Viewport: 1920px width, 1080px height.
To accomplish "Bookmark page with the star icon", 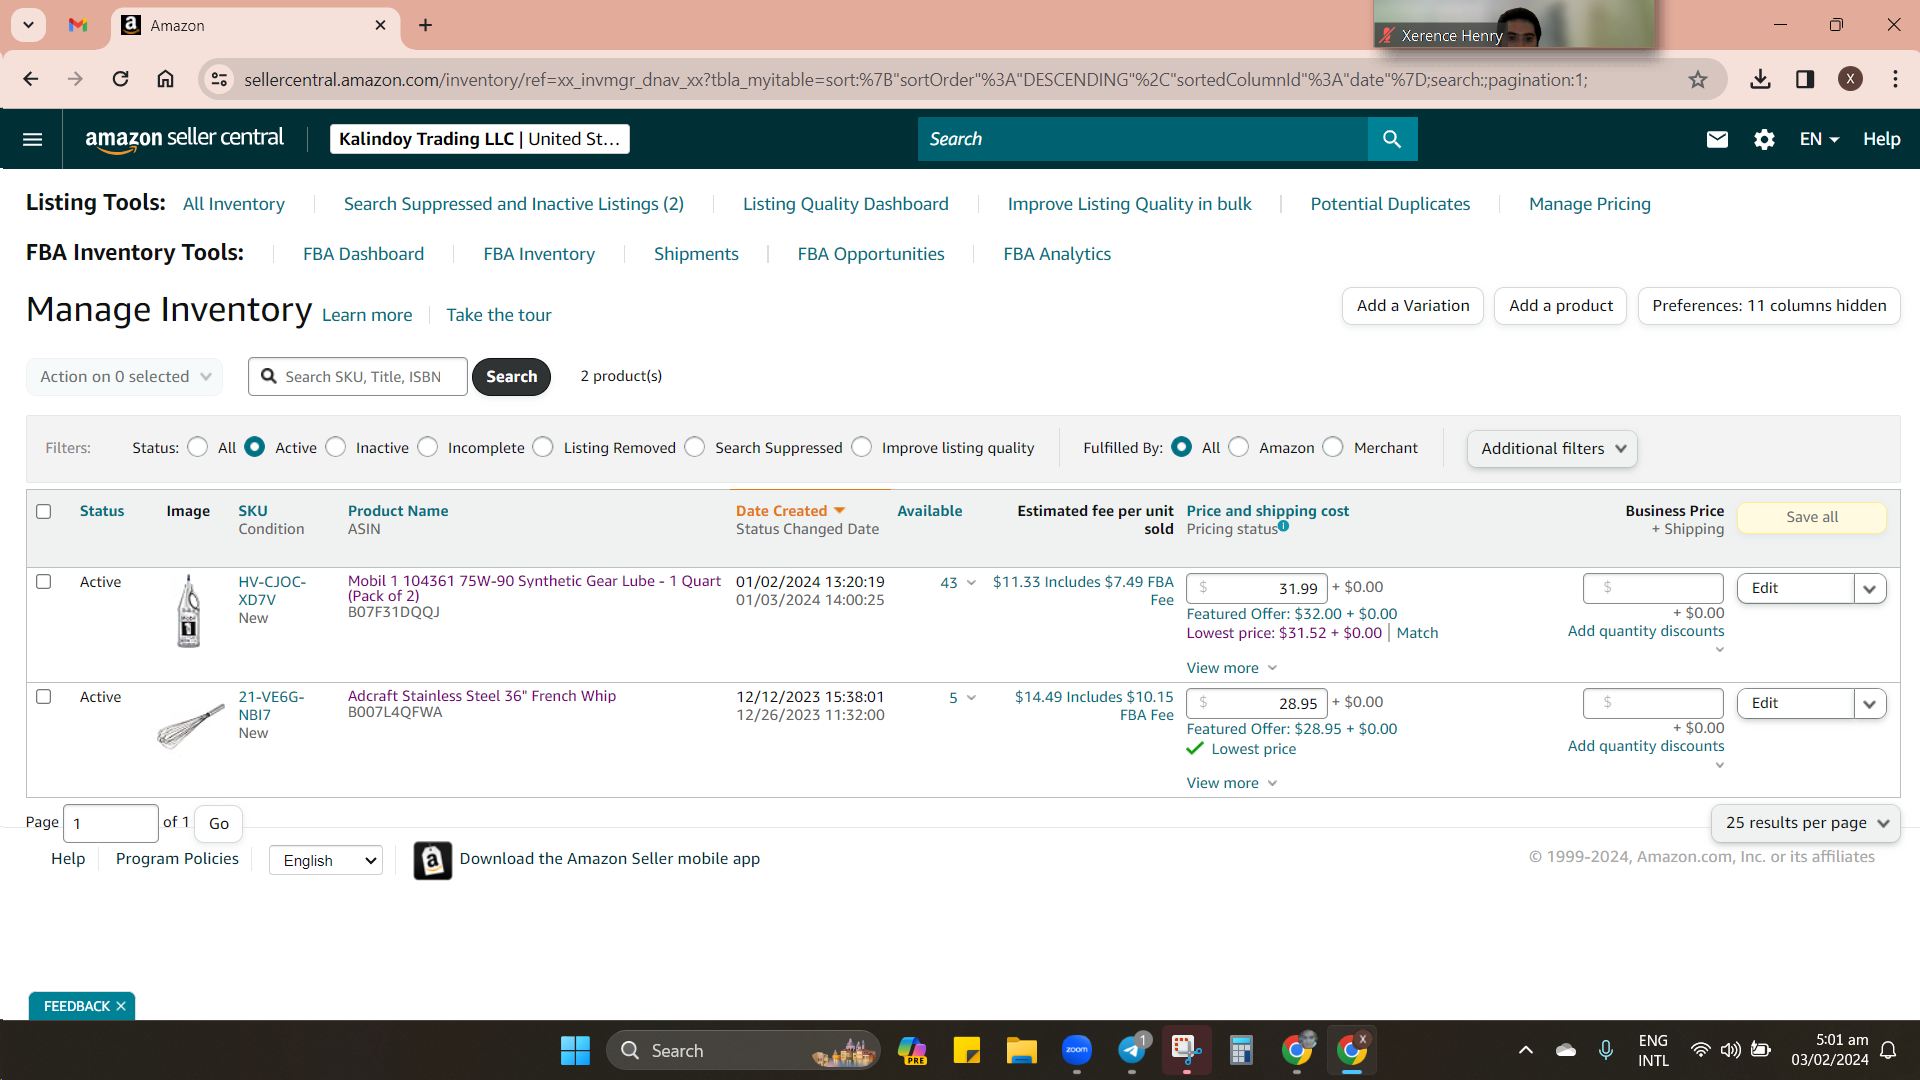I will coord(1698,79).
